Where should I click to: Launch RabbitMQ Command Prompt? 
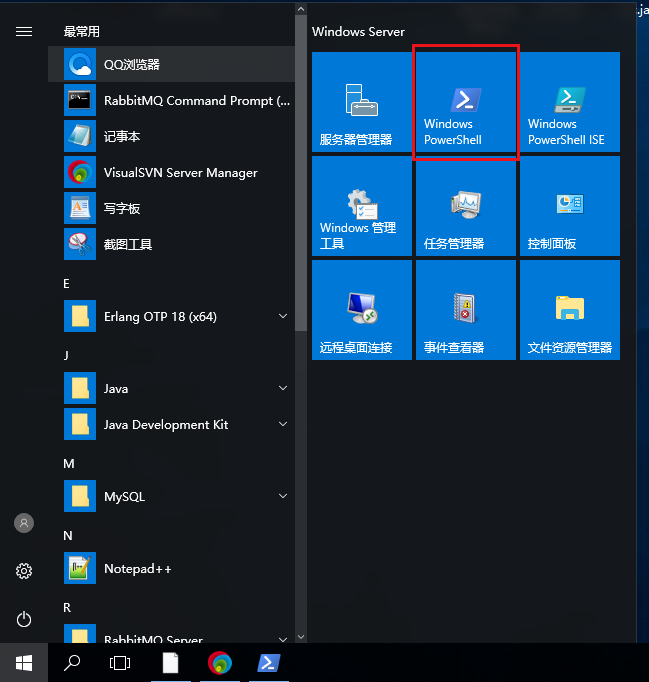pyautogui.click(x=171, y=100)
